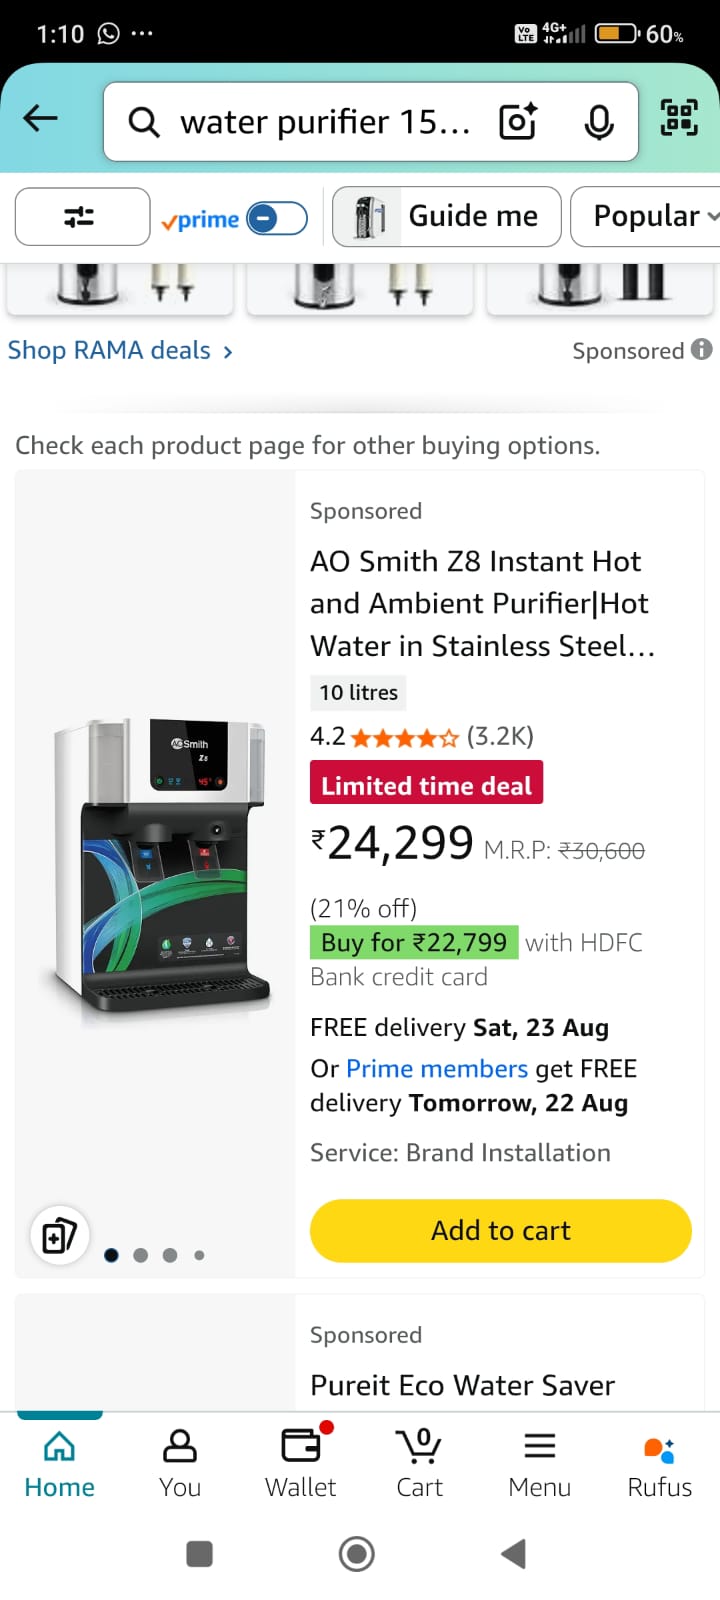
Task: Tap the Sponsored info icon
Action: (702, 349)
